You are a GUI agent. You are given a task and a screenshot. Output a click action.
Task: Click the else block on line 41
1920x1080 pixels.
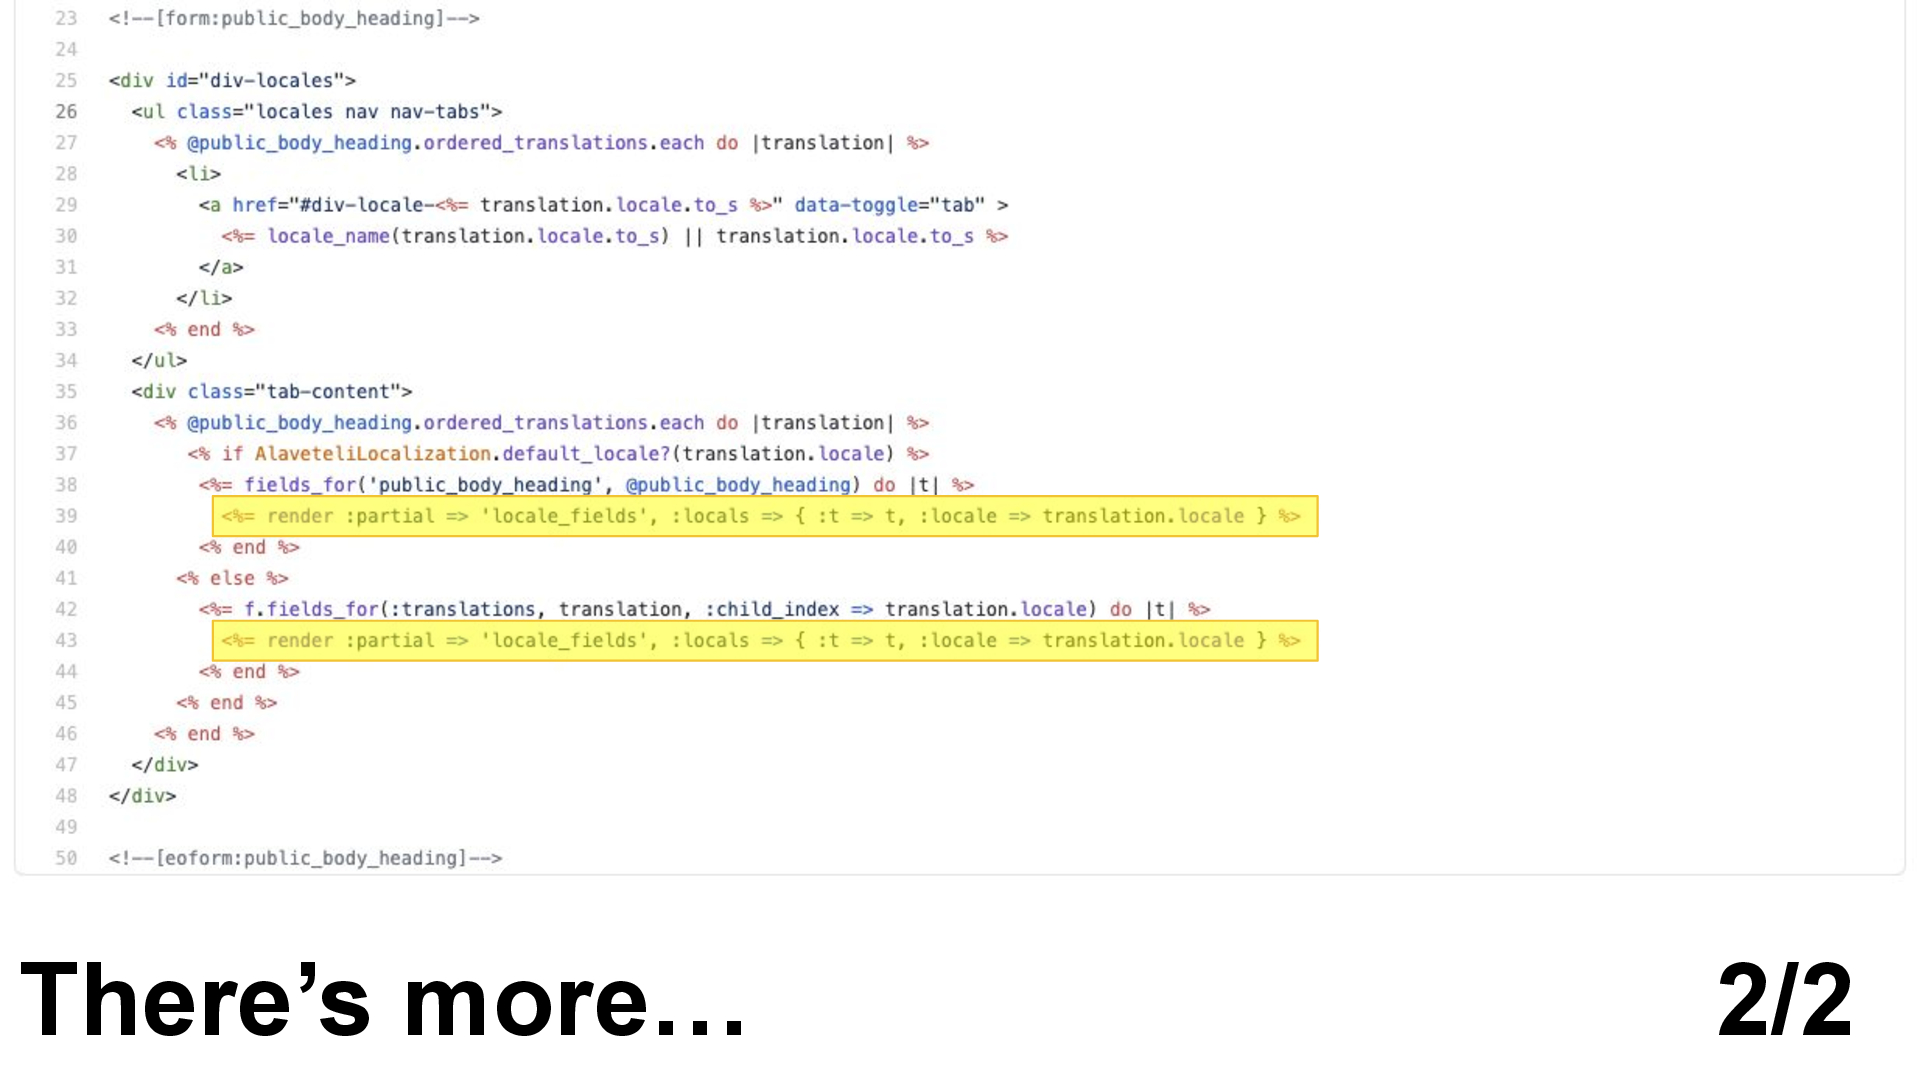pos(232,578)
